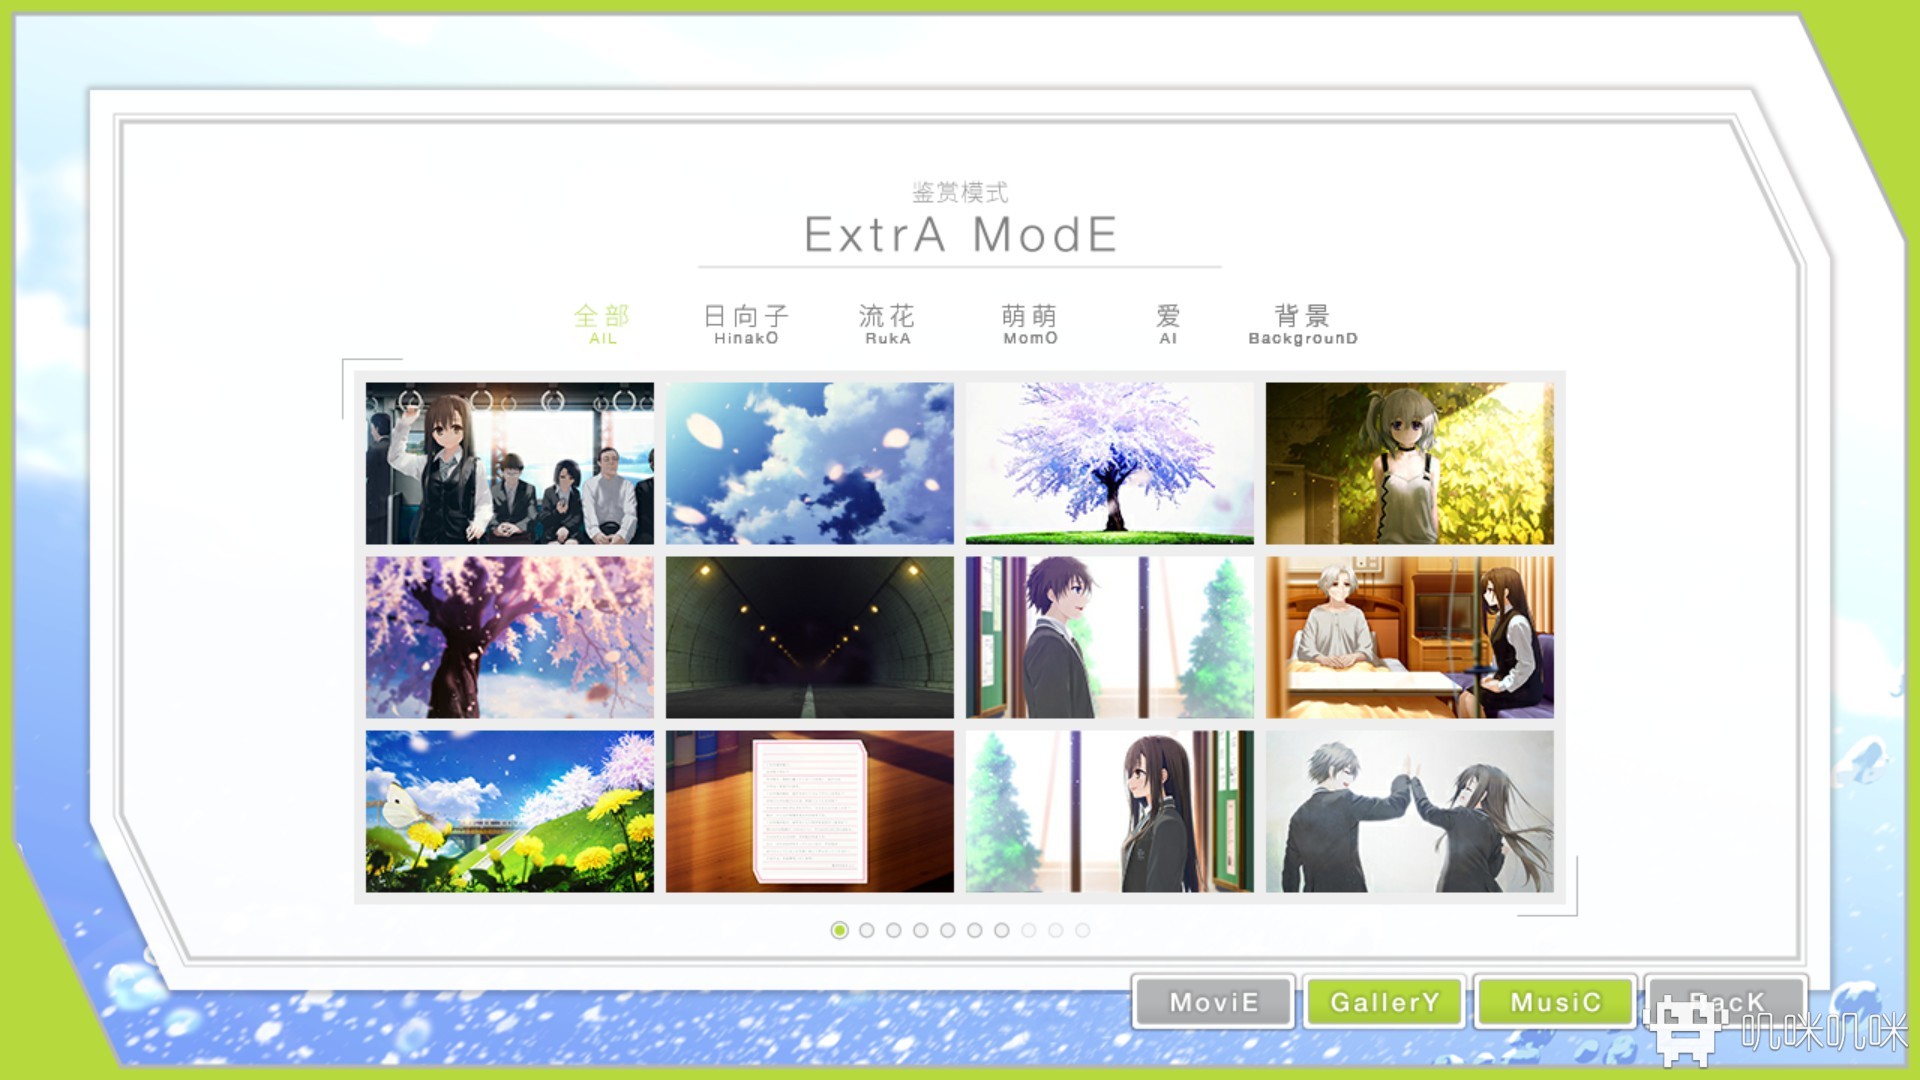This screenshot has width=1920, height=1080.
Task: Select fifth pagination indicator dot
Action: click(947, 928)
